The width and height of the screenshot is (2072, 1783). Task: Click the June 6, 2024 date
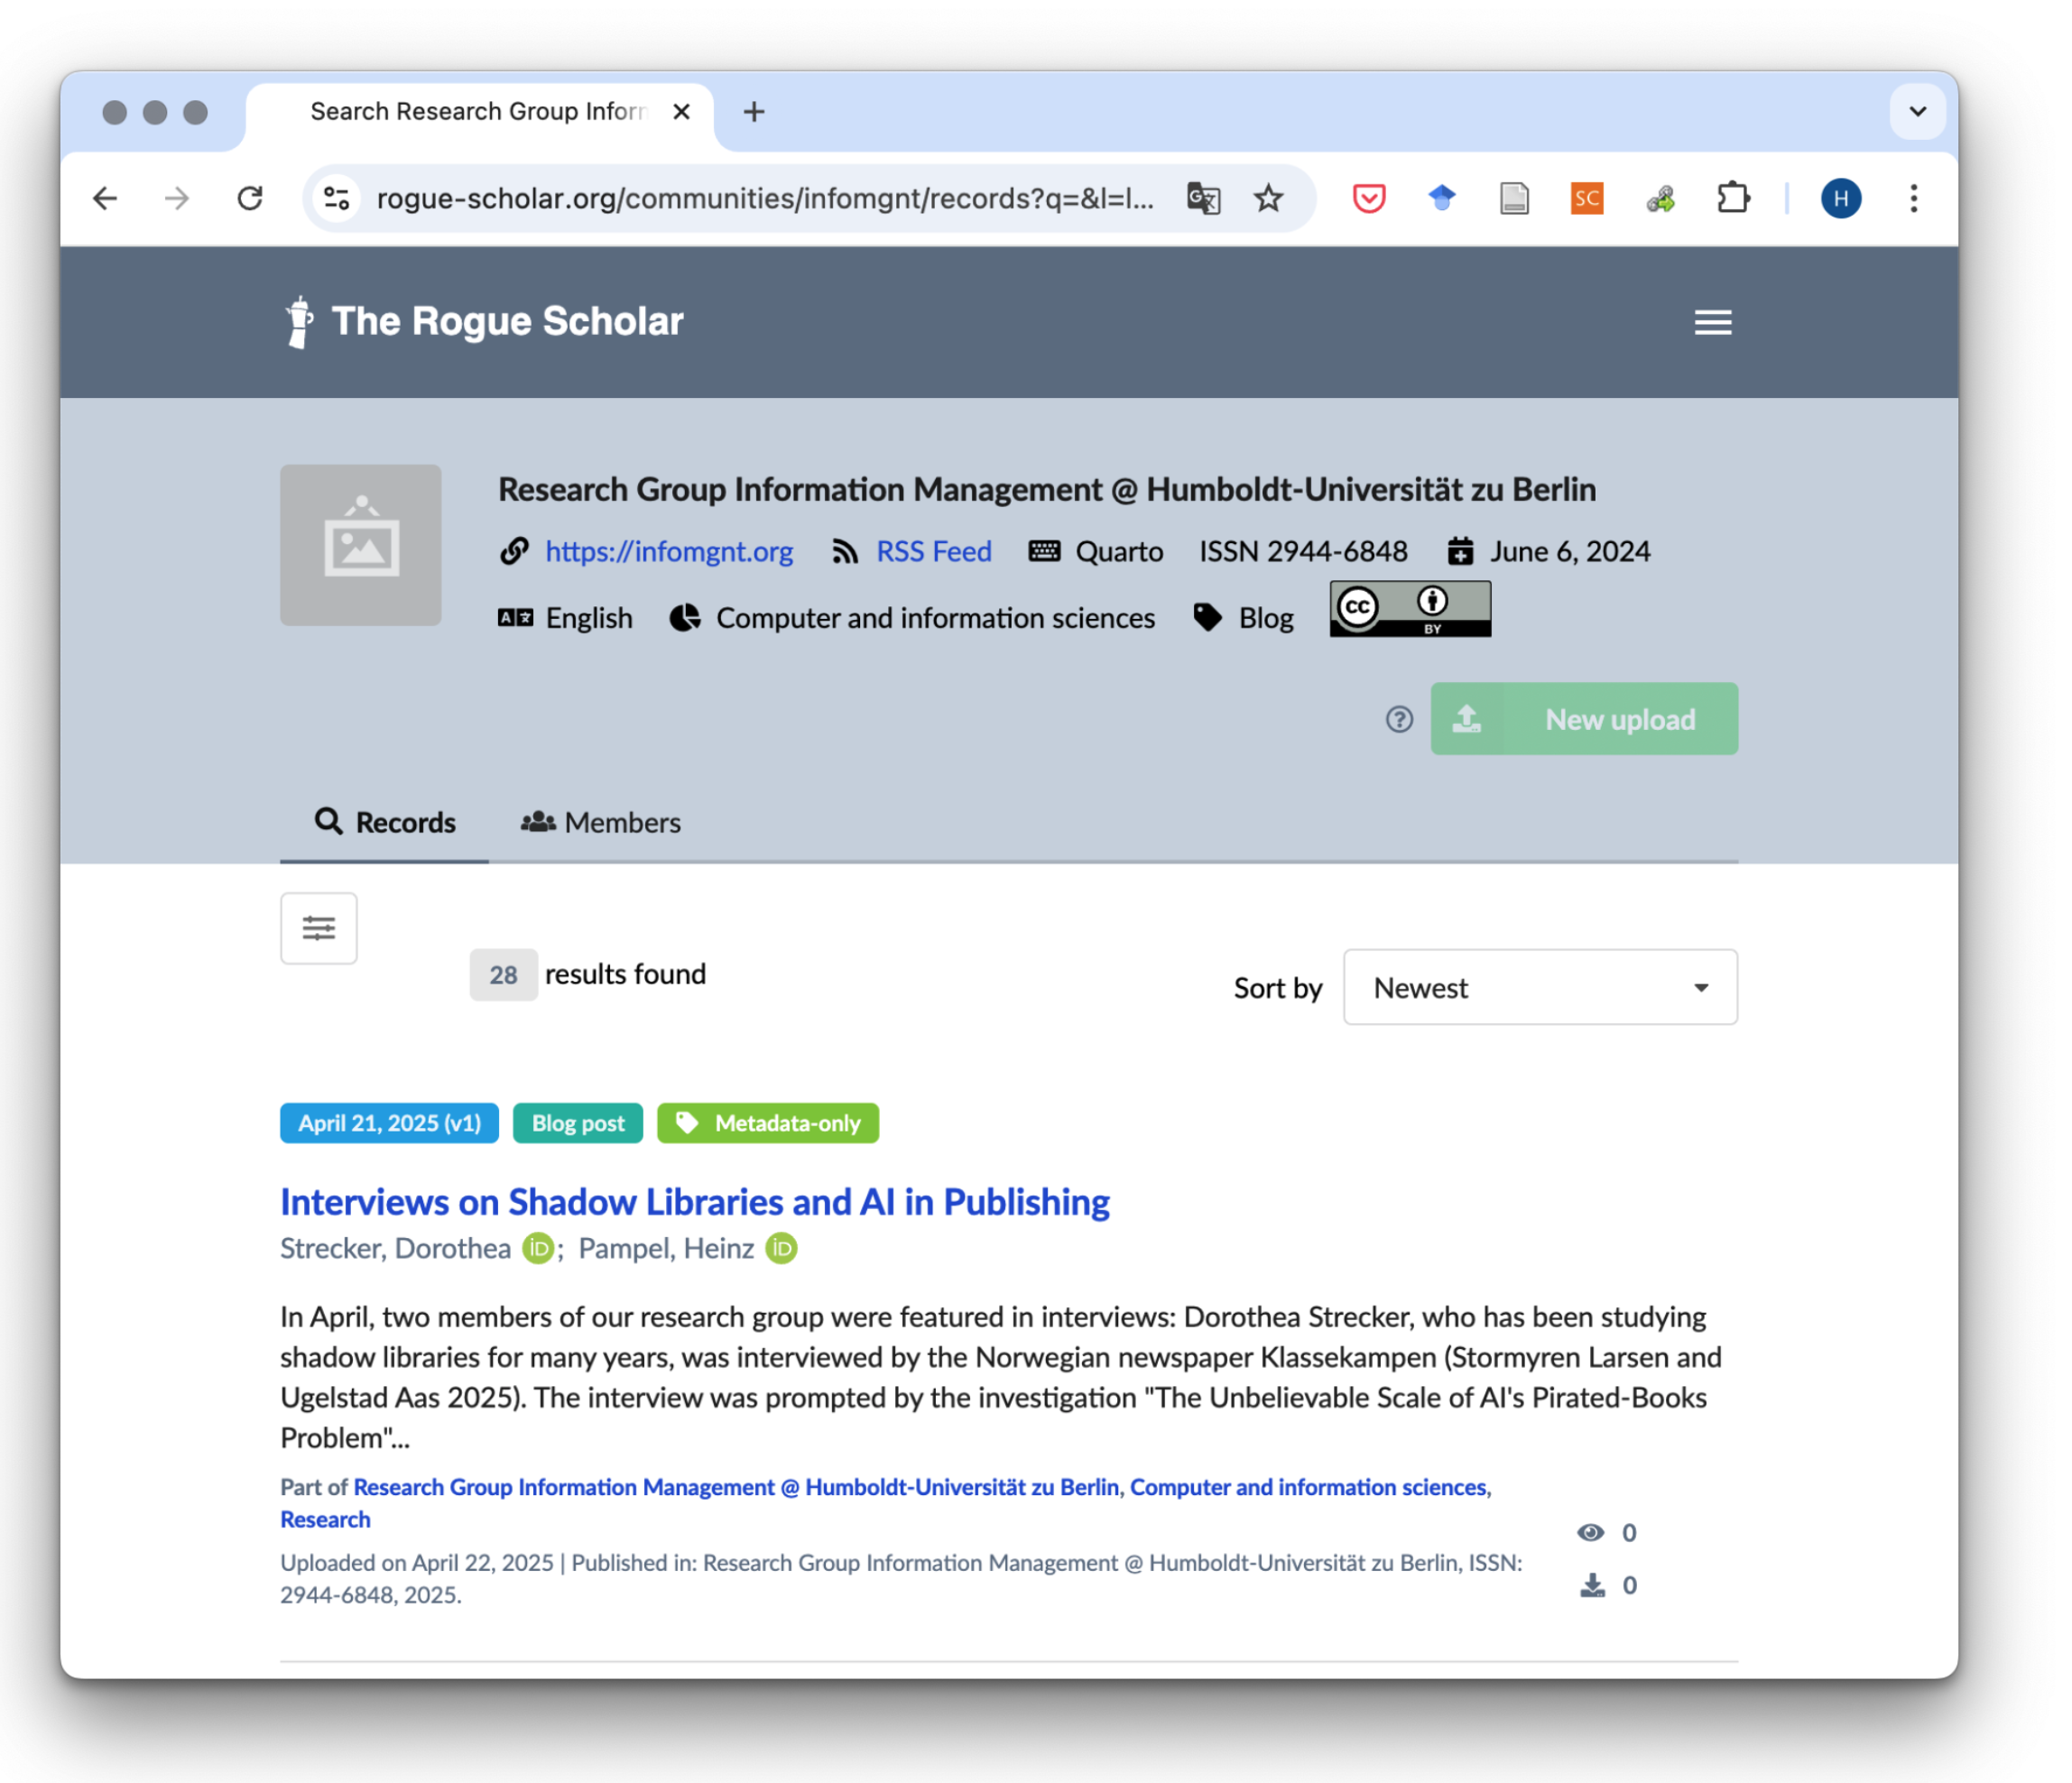pos(1569,551)
